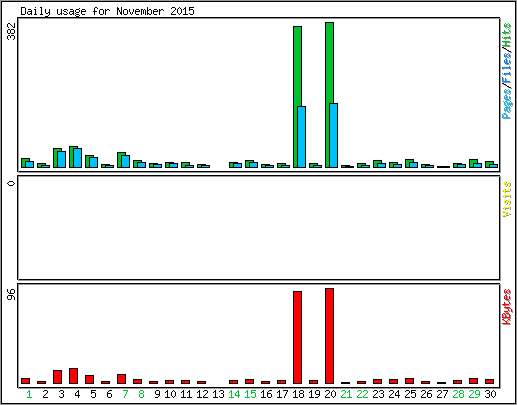Click the day label '4' on the x-axis
The image size is (517, 405).
[x=77, y=394]
